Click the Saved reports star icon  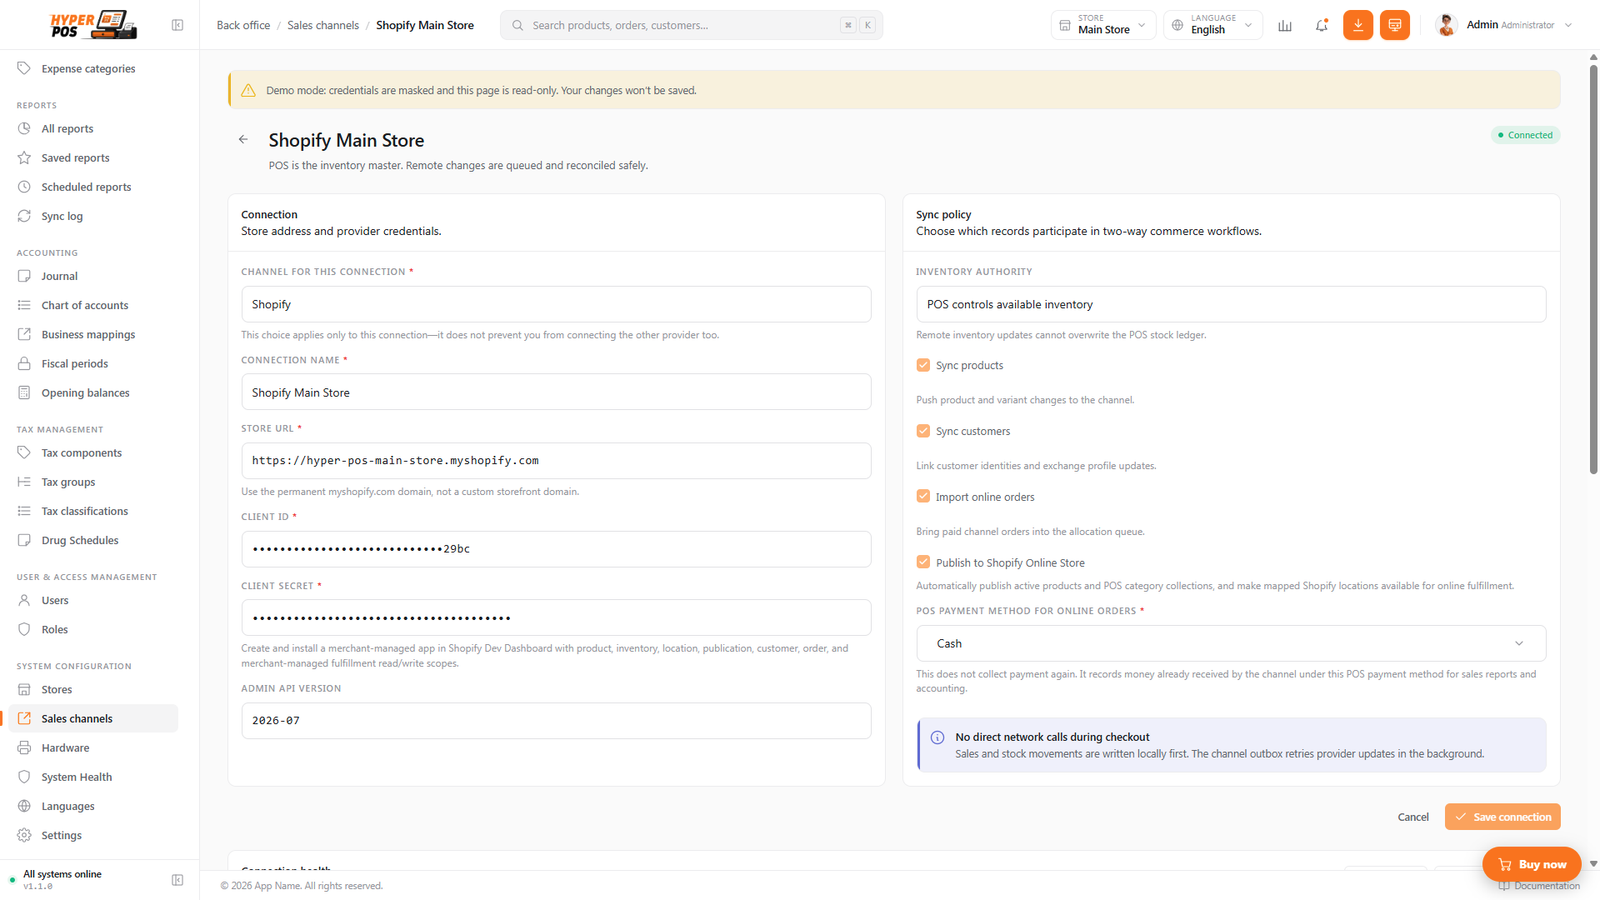[x=24, y=158]
